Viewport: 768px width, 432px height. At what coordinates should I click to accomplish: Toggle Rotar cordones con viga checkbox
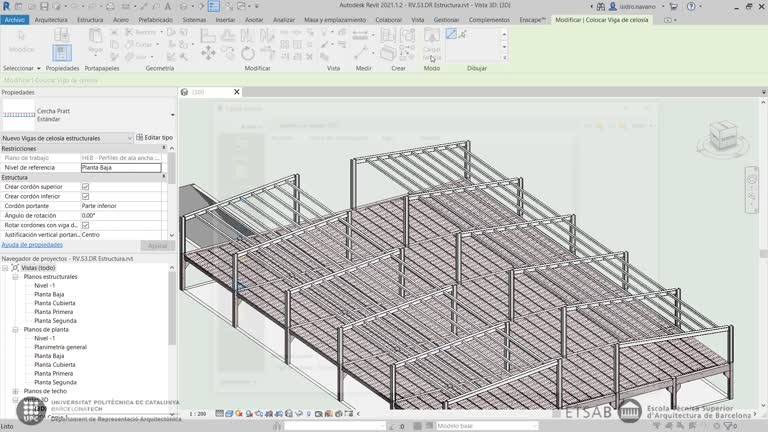(x=85, y=225)
